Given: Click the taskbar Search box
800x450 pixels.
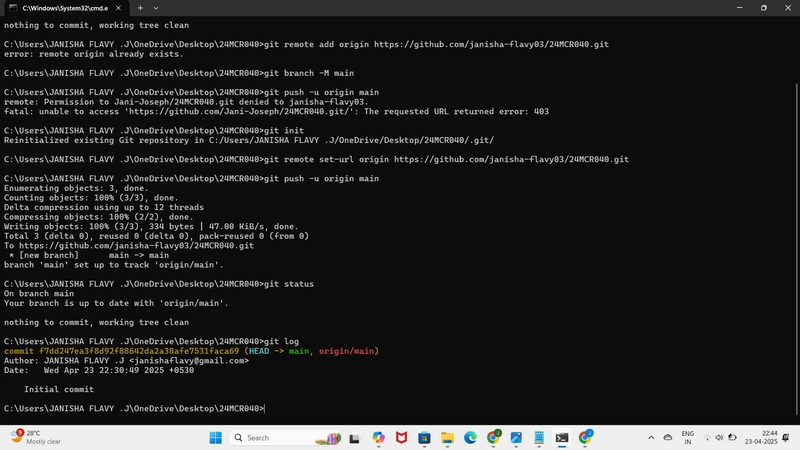Looking at the screenshot, I should 285,438.
